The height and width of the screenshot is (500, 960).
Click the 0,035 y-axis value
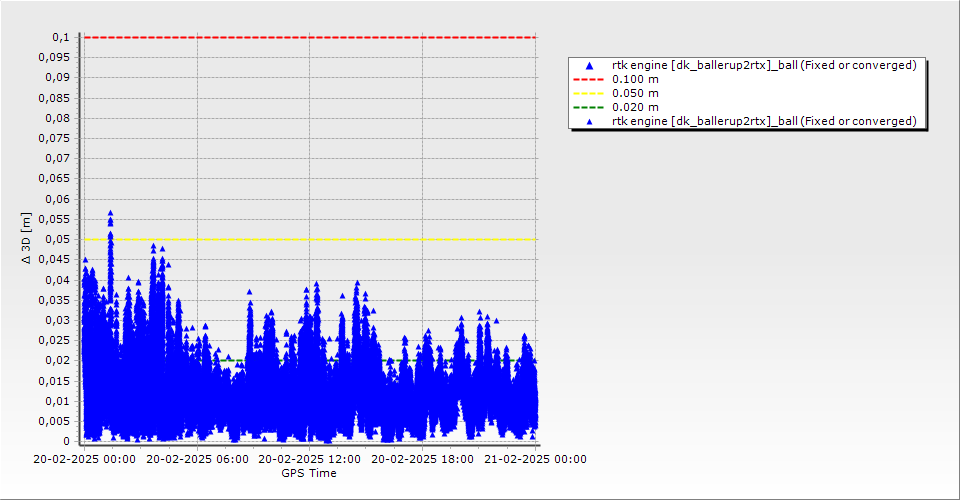[x=54, y=300]
